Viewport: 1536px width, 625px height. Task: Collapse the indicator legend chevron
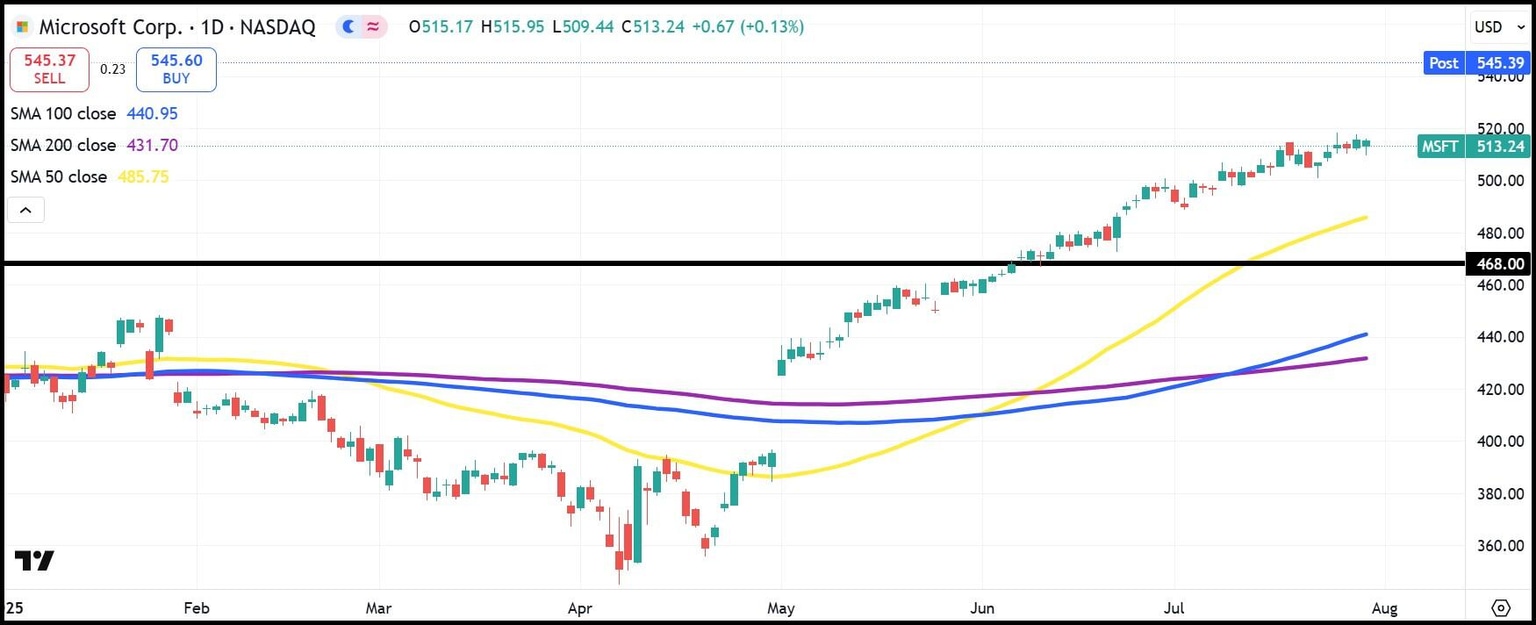[25, 209]
